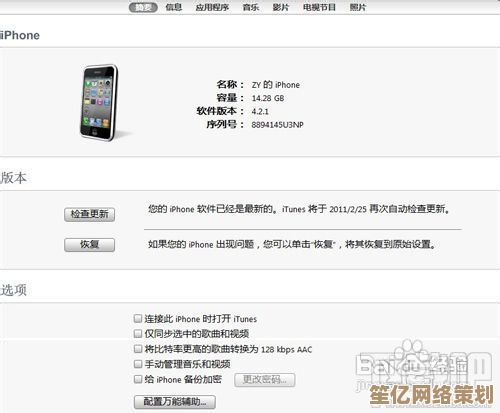
Task: Open the 电视节目 tab
Action: [319, 7]
